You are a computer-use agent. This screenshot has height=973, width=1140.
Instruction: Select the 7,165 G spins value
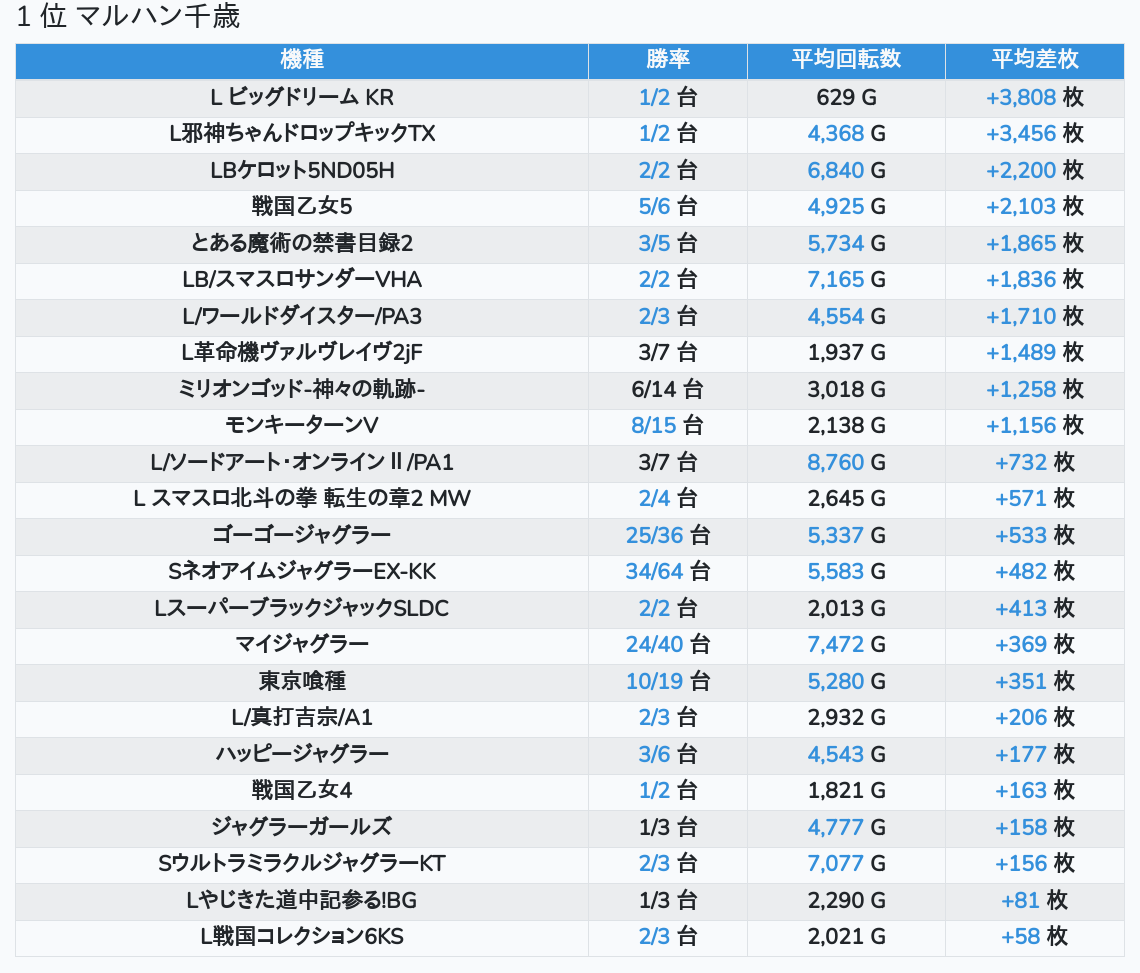[846, 279]
